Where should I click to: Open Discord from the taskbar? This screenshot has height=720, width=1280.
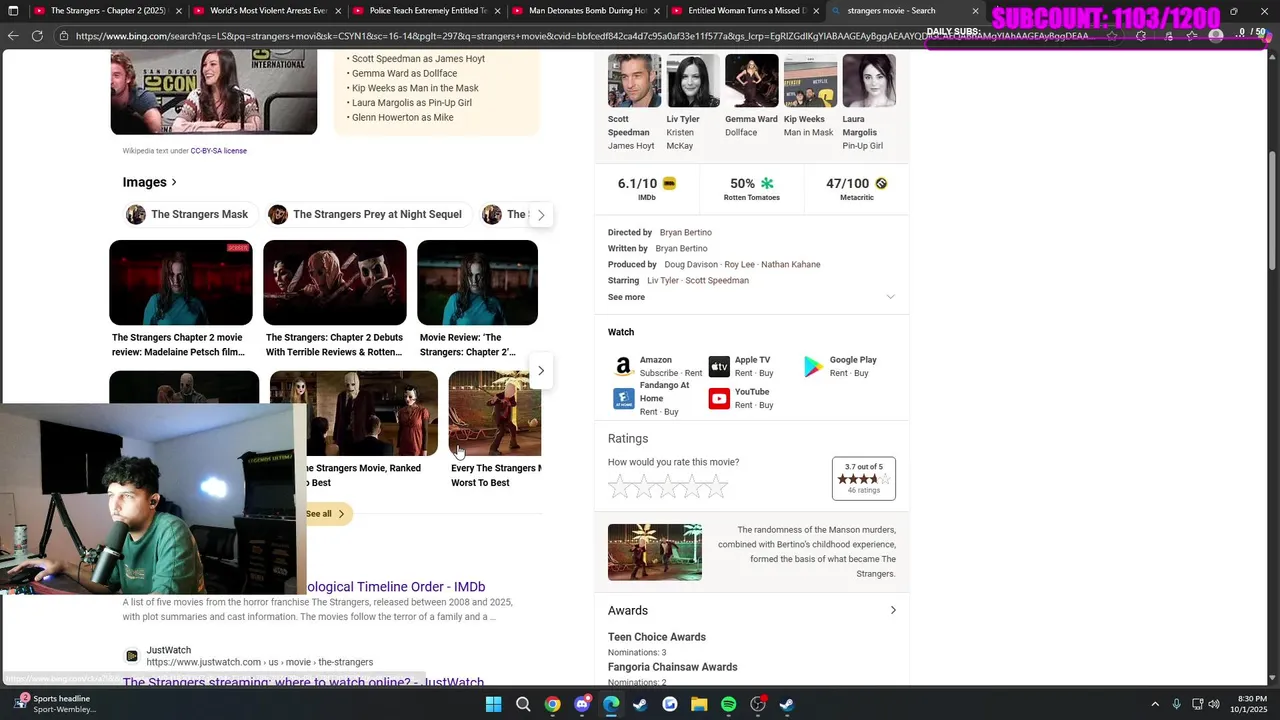582,704
